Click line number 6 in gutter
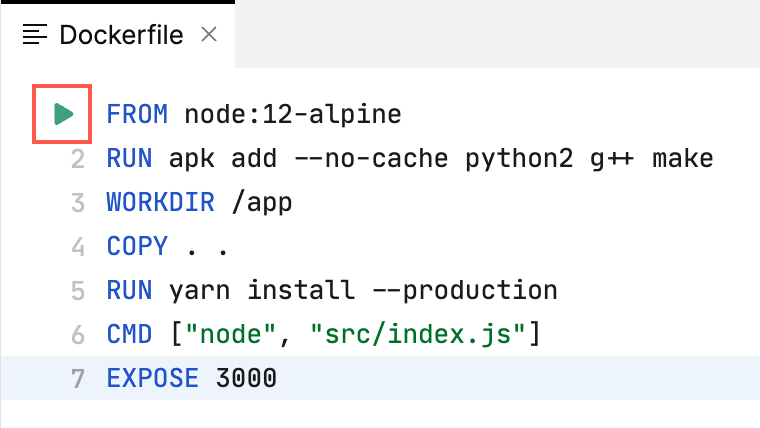Image resolution: width=760 pixels, height=428 pixels. [x=78, y=334]
